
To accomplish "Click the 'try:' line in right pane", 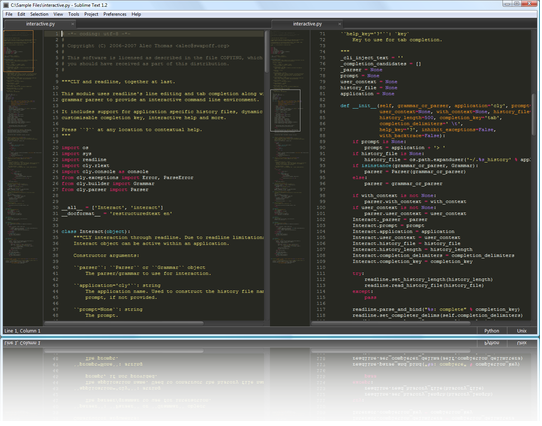I will (x=358, y=274).
